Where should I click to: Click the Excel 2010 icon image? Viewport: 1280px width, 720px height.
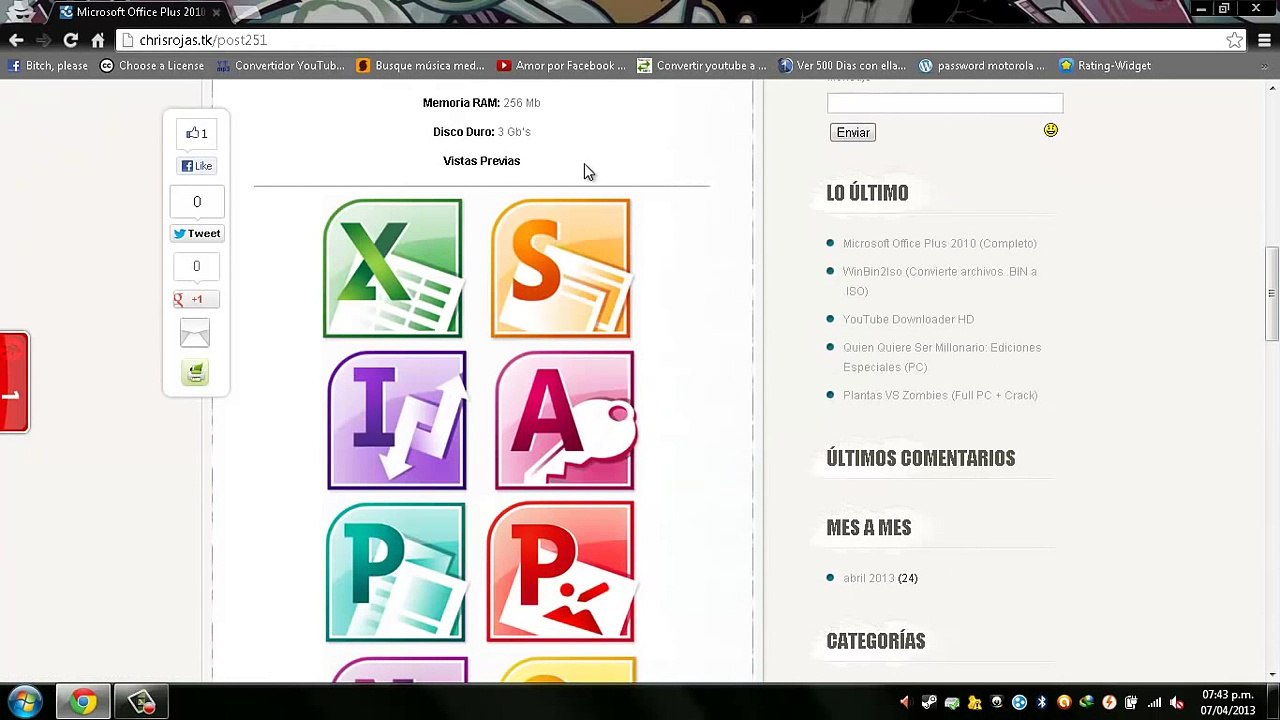pos(393,268)
